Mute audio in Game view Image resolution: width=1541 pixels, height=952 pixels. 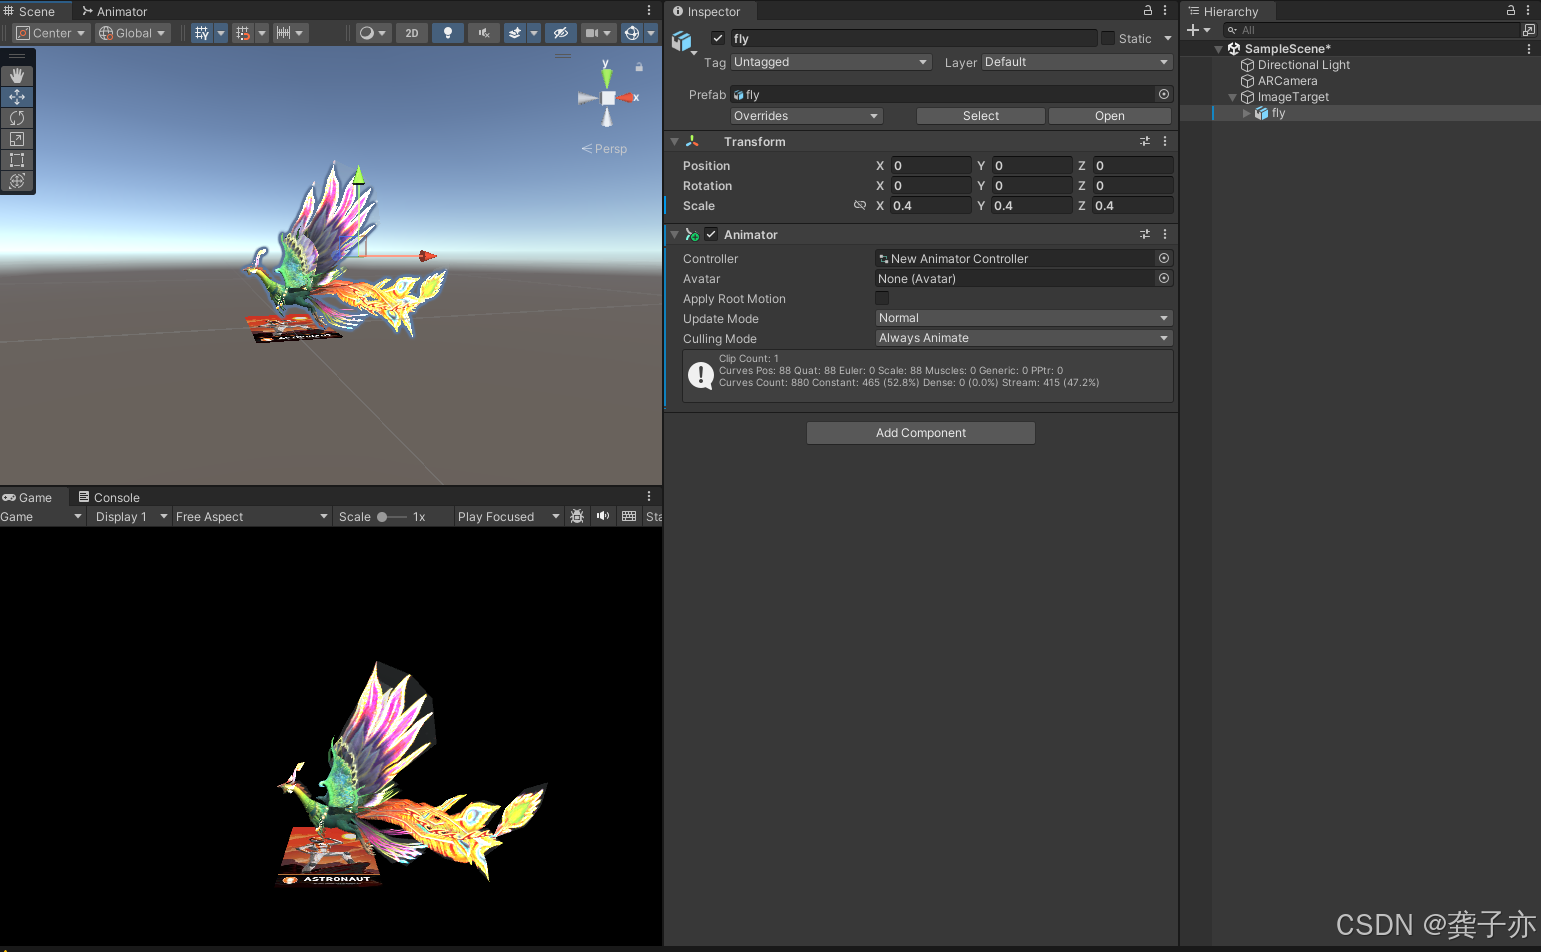[x=603, y=517]
